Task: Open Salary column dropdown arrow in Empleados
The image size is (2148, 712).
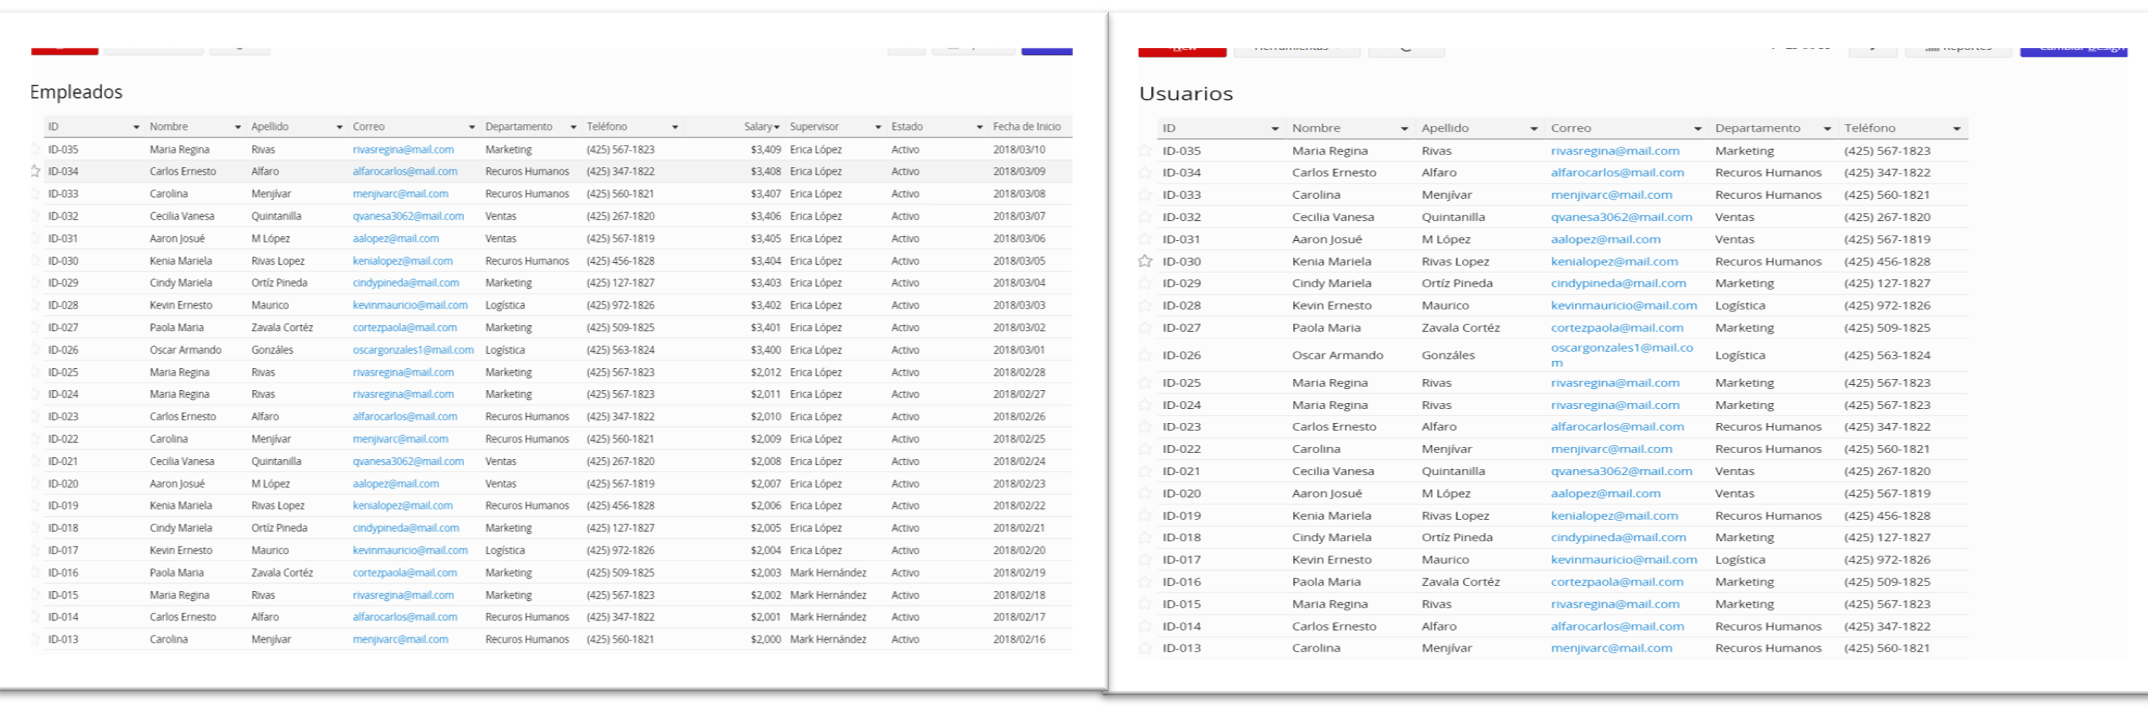Action: [x=776, y=127]
